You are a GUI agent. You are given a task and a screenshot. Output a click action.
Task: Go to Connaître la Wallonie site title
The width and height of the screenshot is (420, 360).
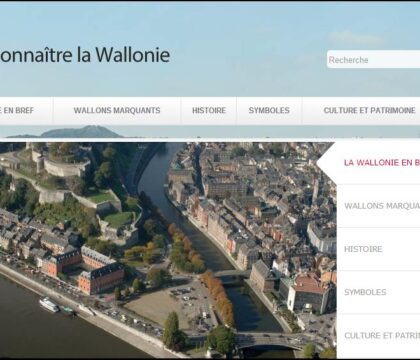pos(85,55)
